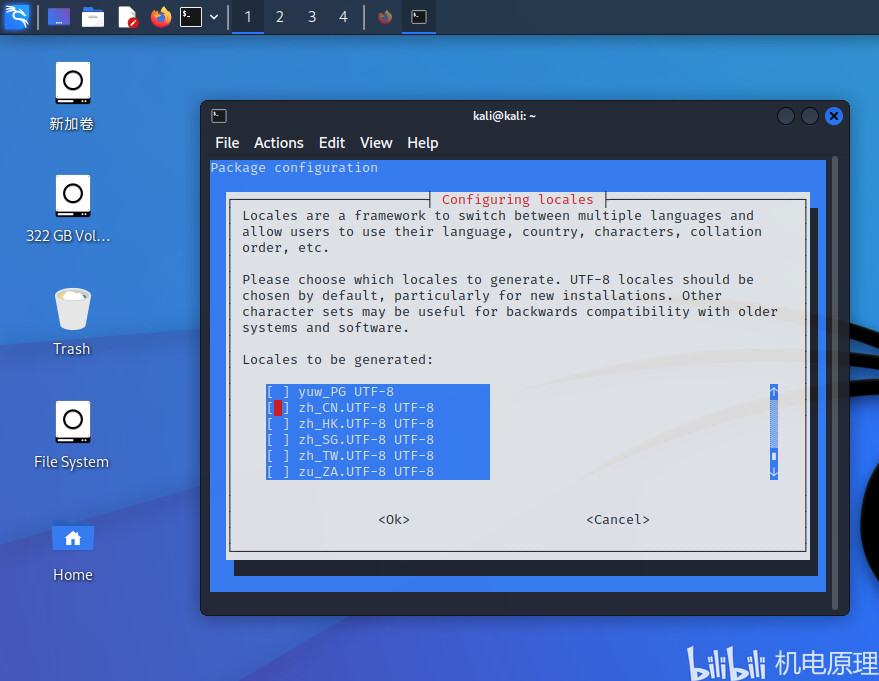Open the Actions menu in the terminal
Image resolution: width=879 pixels, height=681 pixels.
click(x=279, y=143)
